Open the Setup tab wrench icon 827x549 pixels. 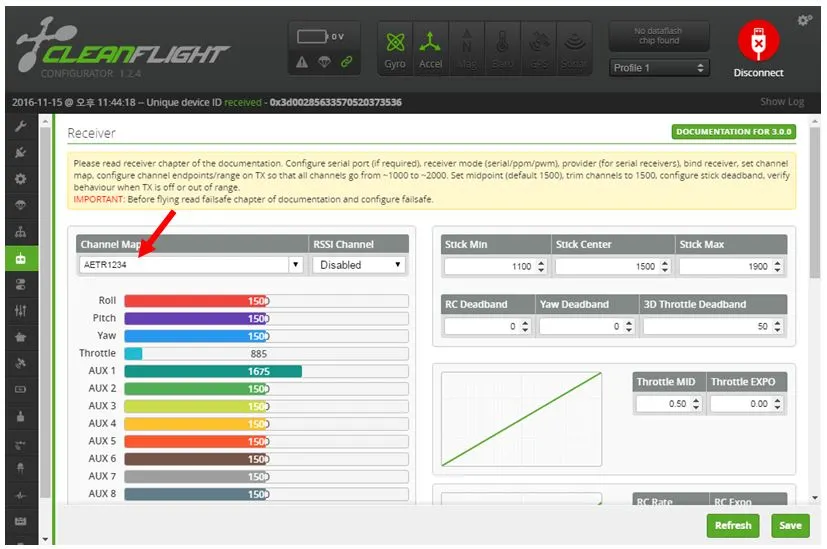21,126
